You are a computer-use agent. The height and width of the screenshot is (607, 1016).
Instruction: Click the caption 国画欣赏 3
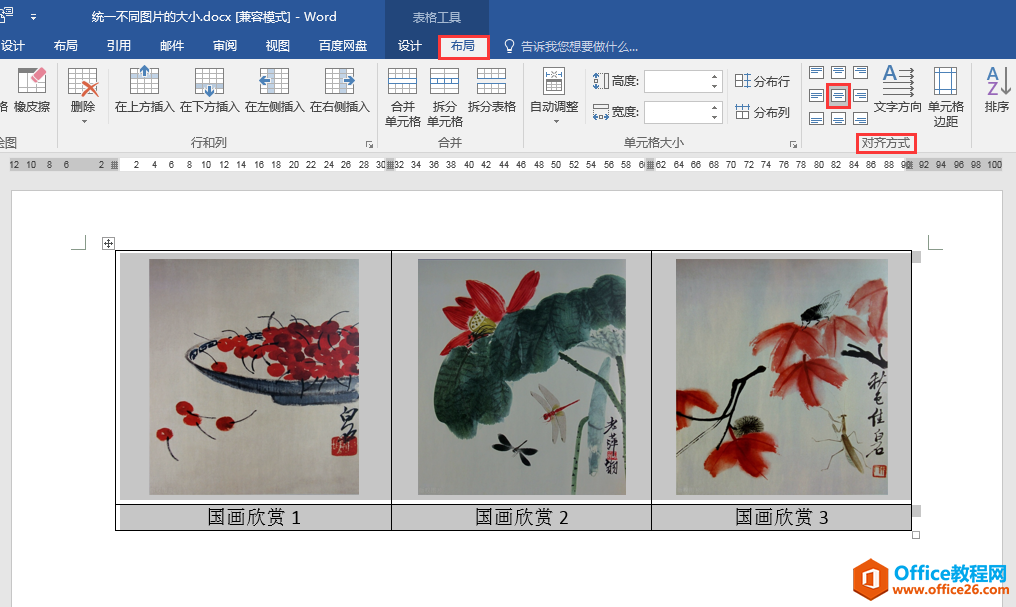point(781,518)
